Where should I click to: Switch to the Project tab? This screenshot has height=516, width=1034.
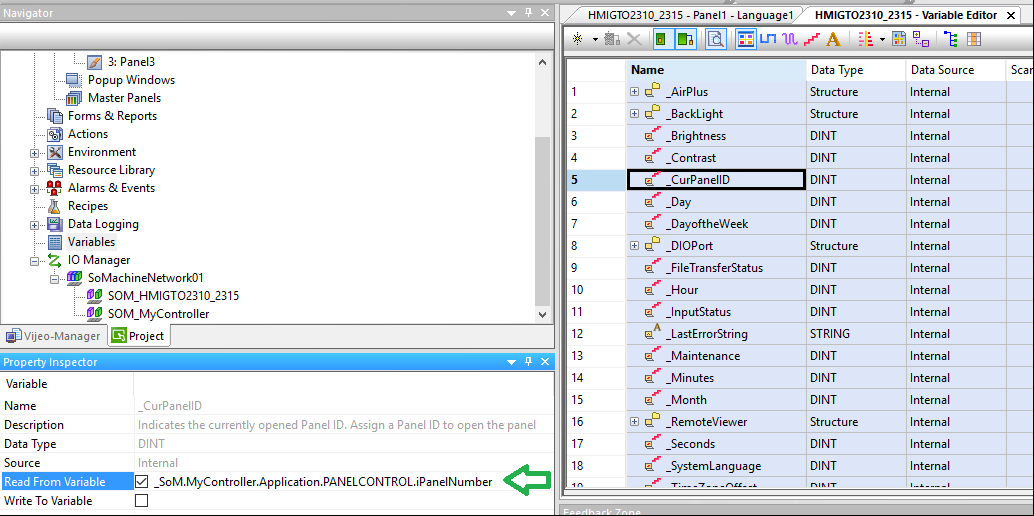click(138, 336)
